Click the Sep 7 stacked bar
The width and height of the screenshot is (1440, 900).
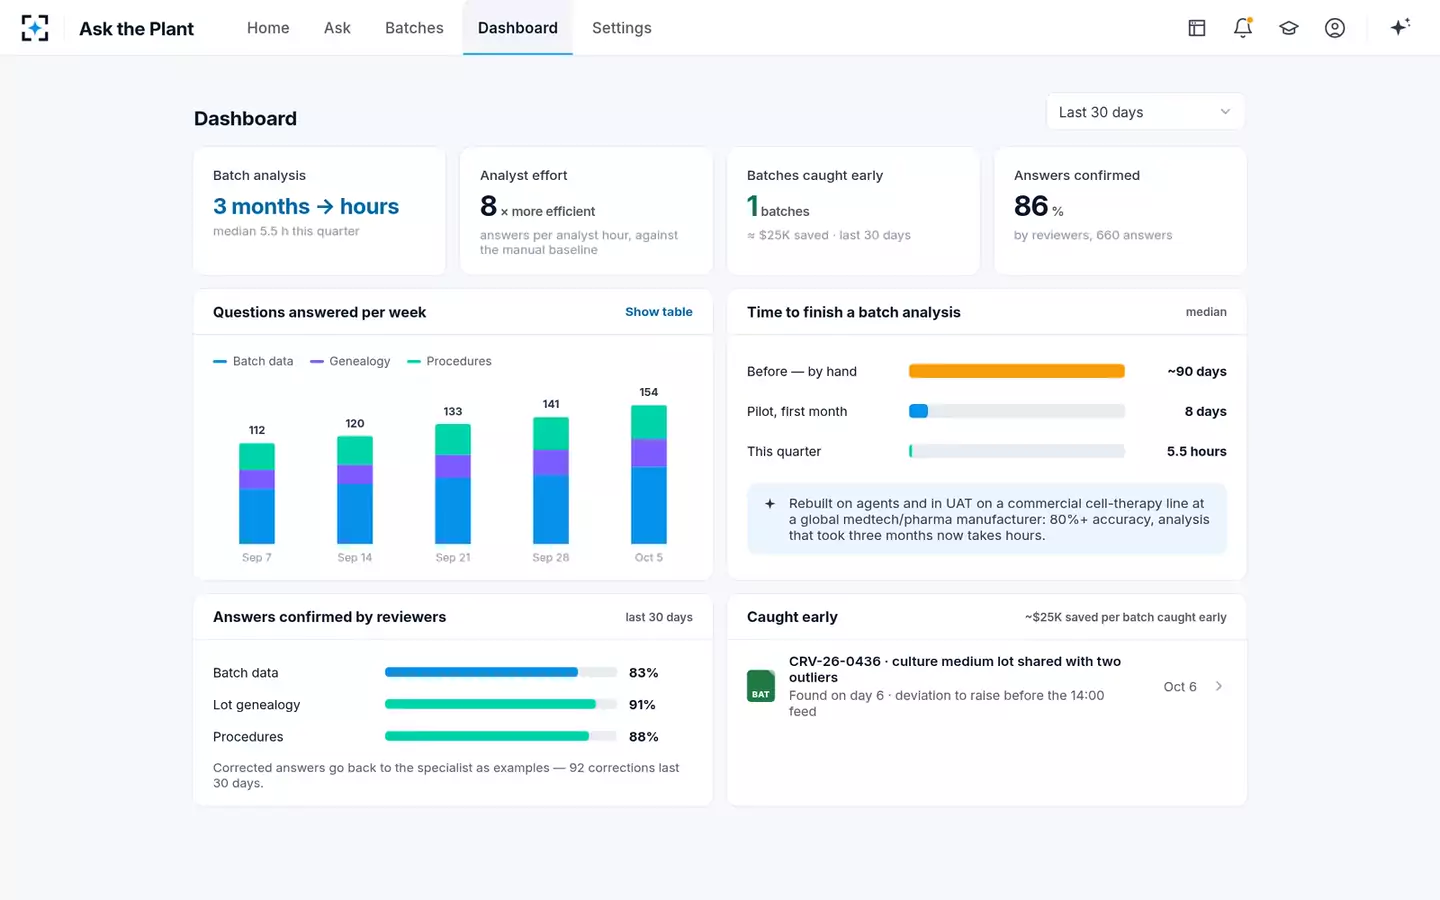pyautogui.click(x=257, y=493)
